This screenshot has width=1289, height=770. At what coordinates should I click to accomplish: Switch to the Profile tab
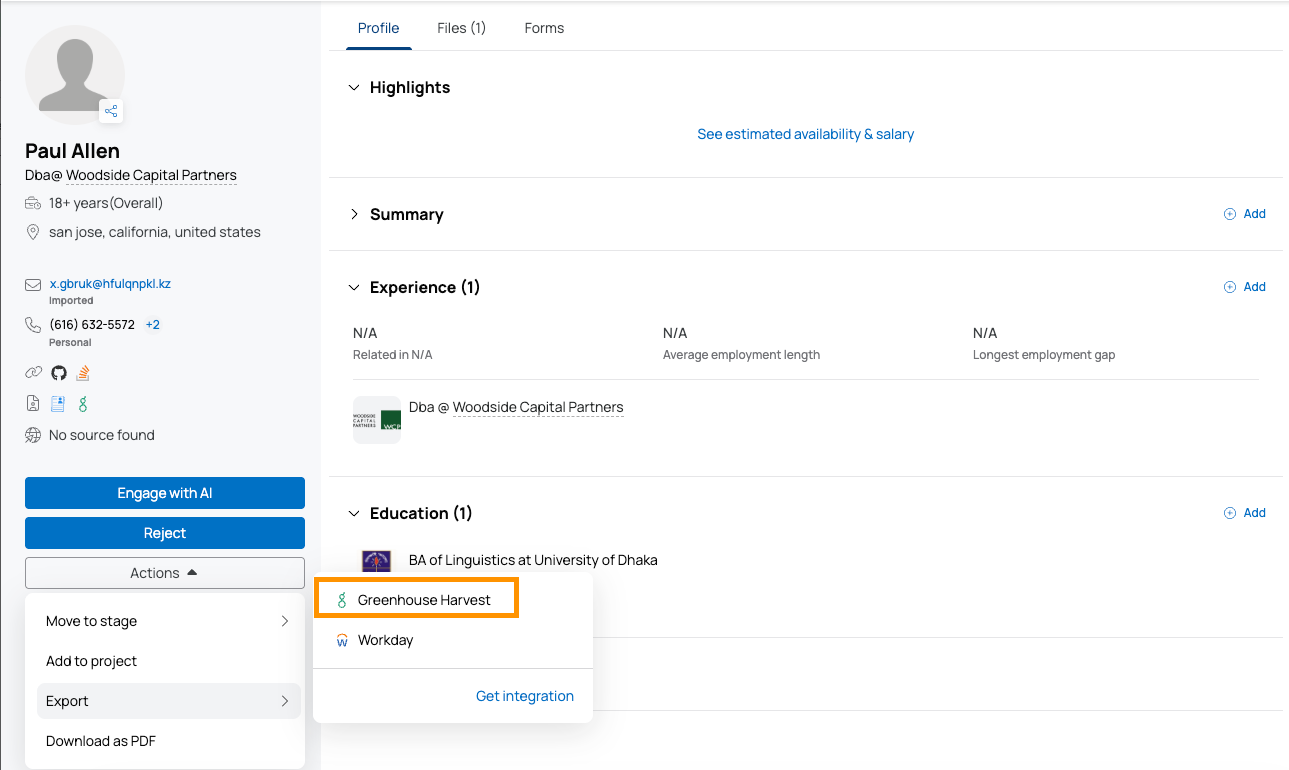coord(379,28)
